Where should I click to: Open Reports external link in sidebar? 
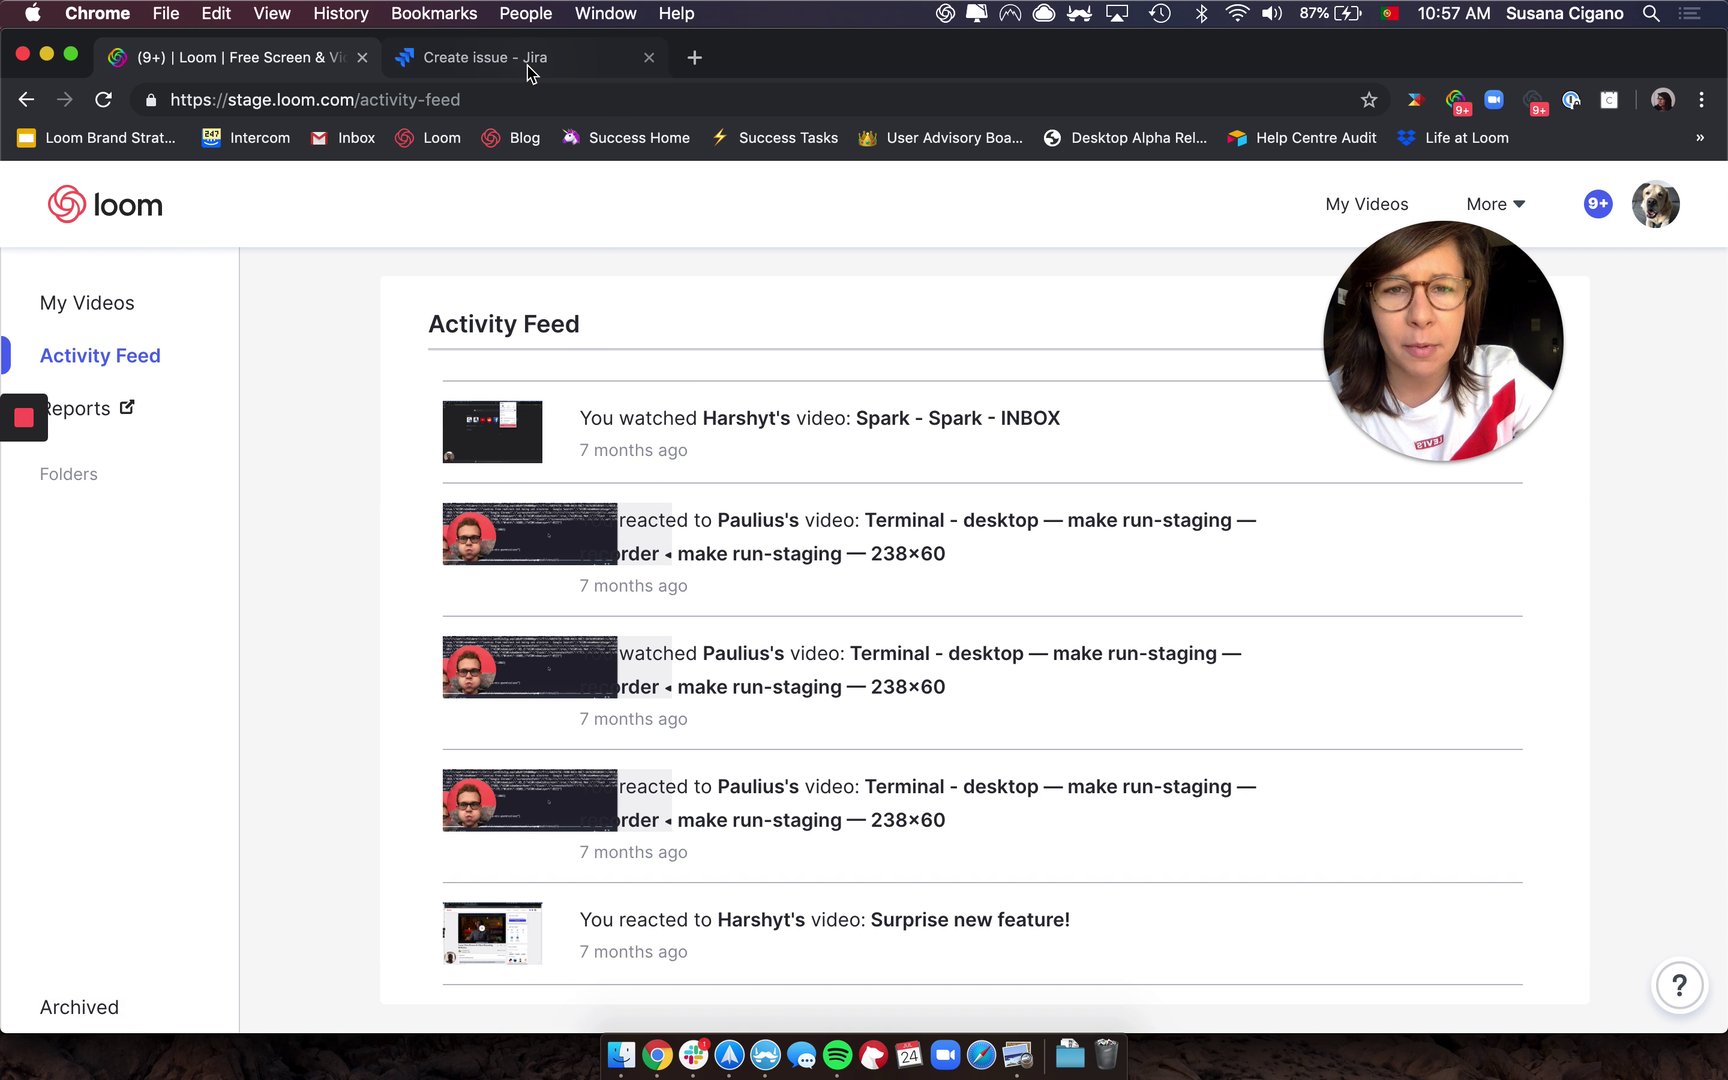tap(87, 408)
